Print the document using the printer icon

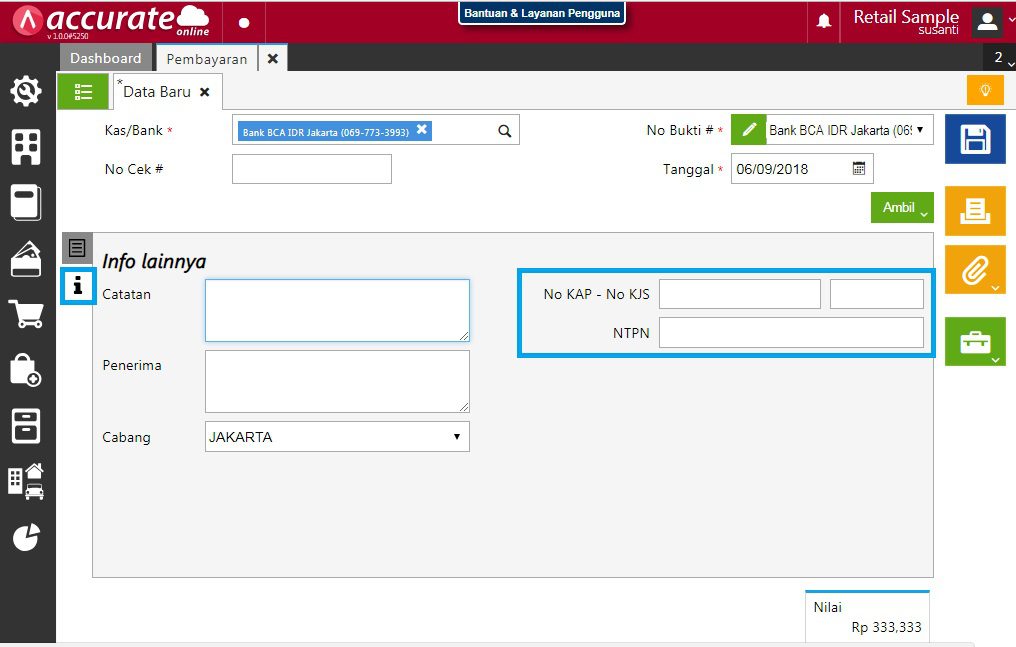[974, 211]
